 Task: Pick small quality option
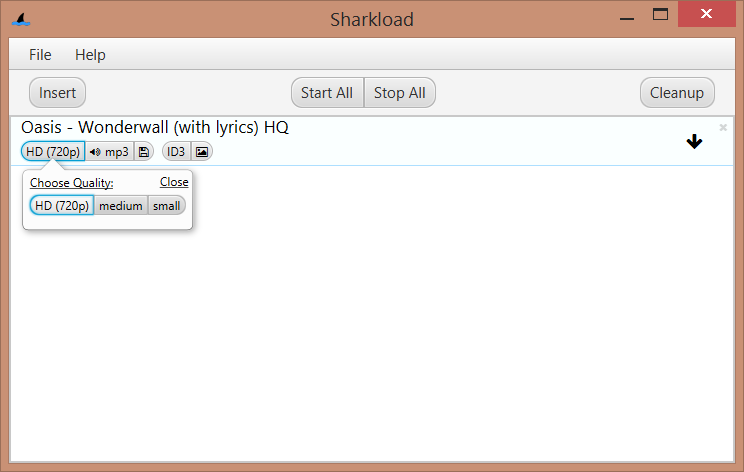coord(166,206)
